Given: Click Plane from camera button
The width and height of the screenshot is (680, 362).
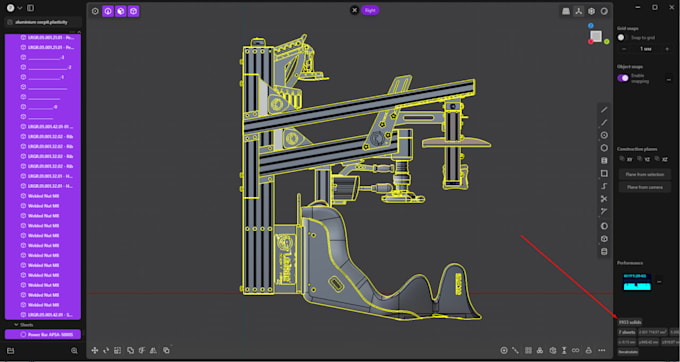Looking at the screenshot, I should (644, 187).
